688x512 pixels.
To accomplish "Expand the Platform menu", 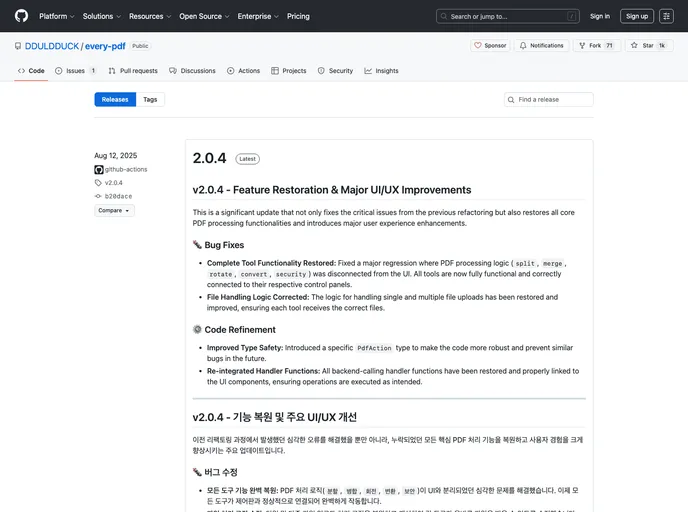I will pos(56,16).
